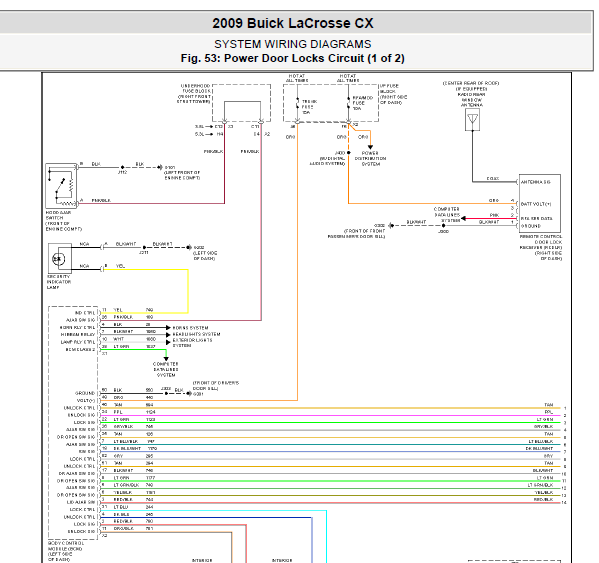Click the J211 splice dot on BLK/WHT wire

(144, 248)
